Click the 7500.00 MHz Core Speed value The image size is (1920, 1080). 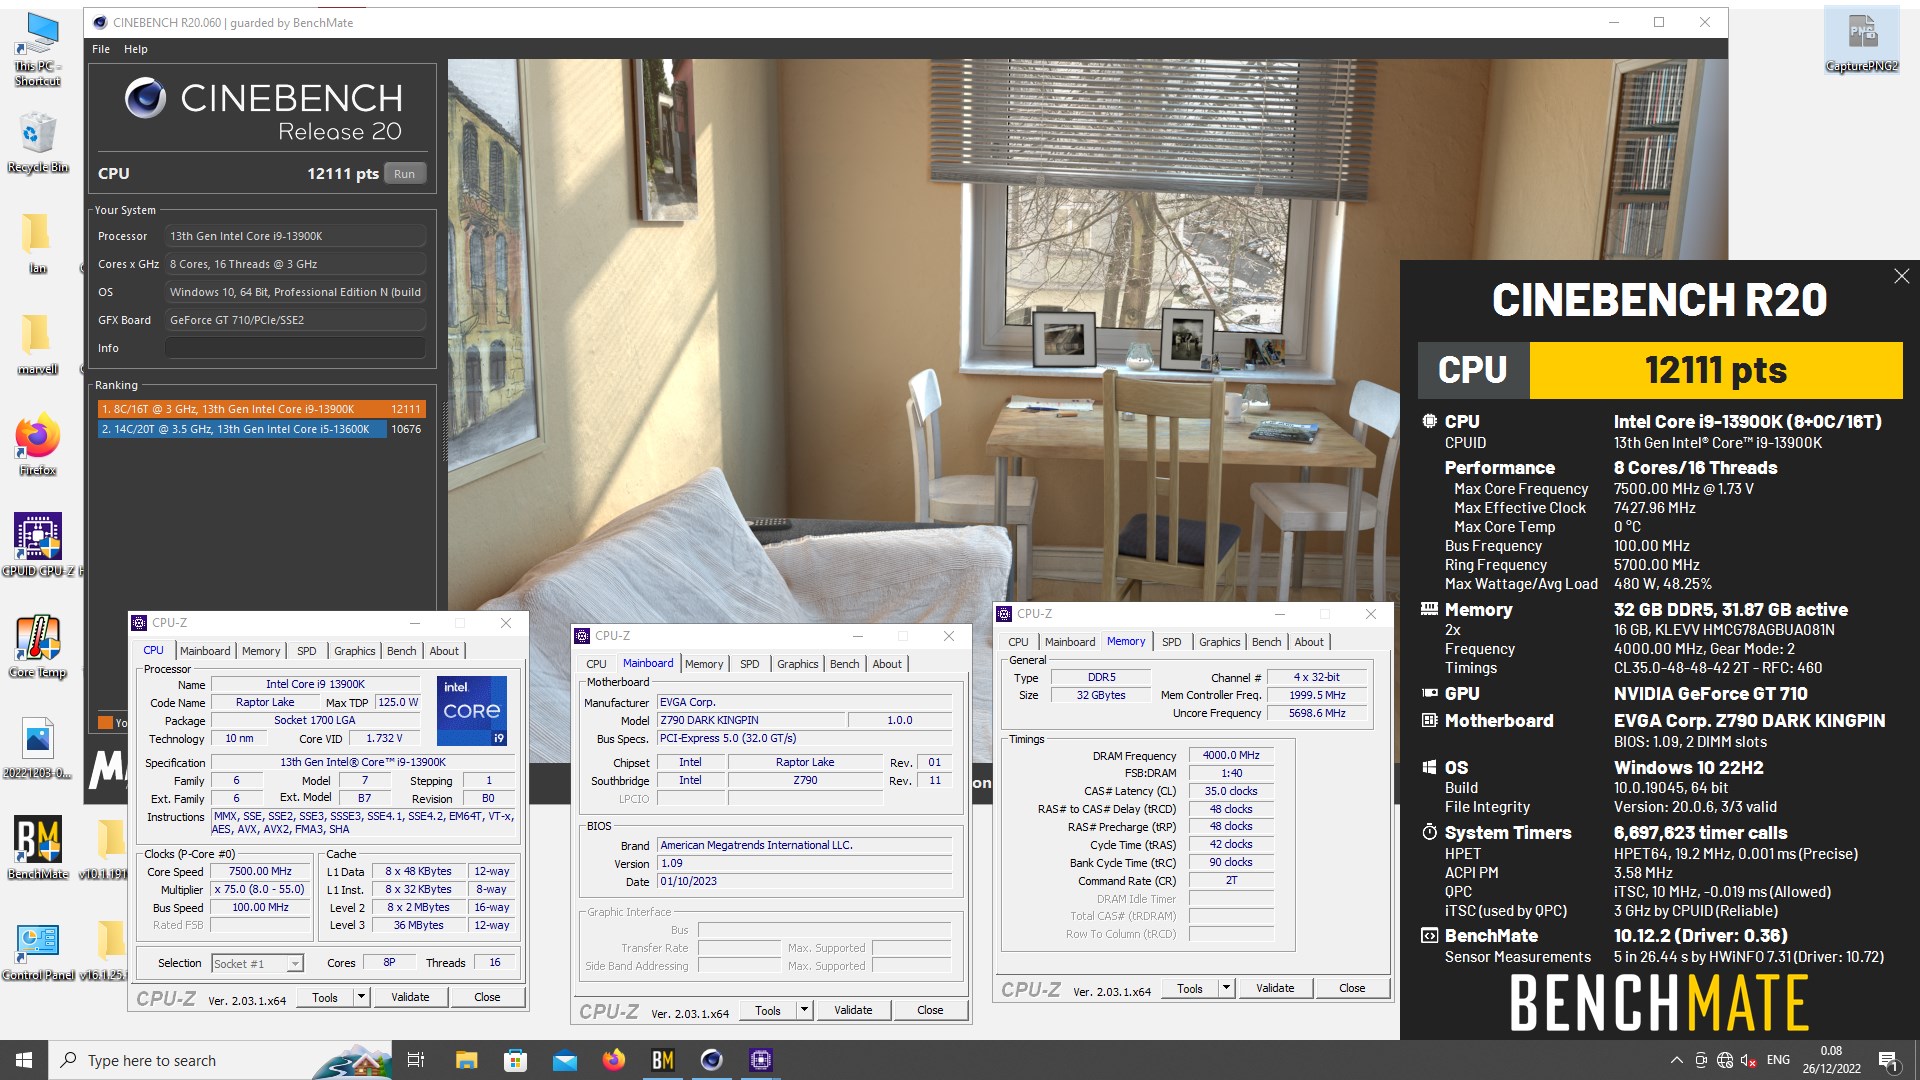[260, 872]
